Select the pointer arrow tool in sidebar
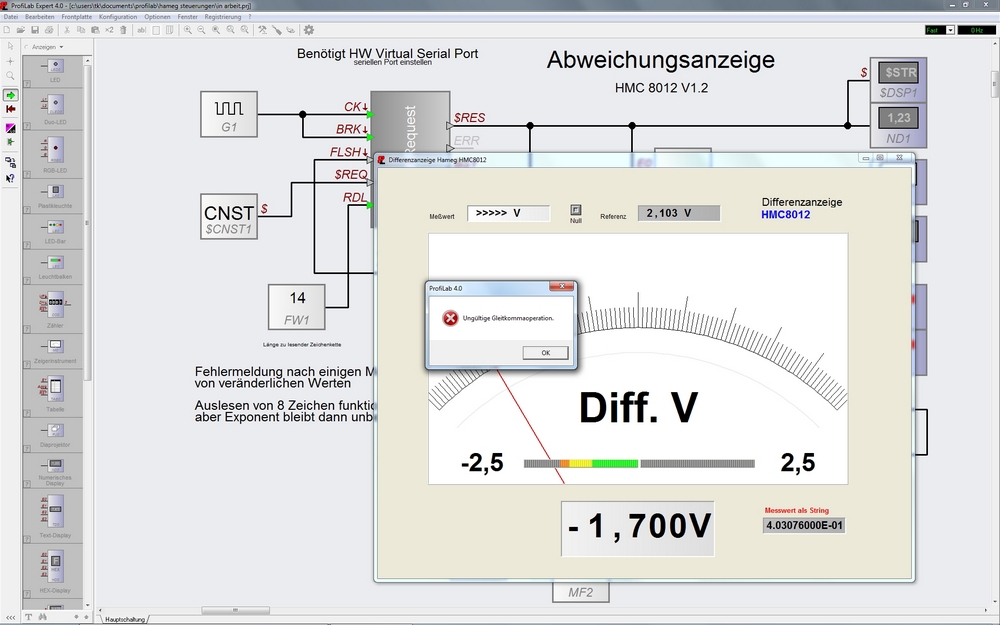 [10, 47]
